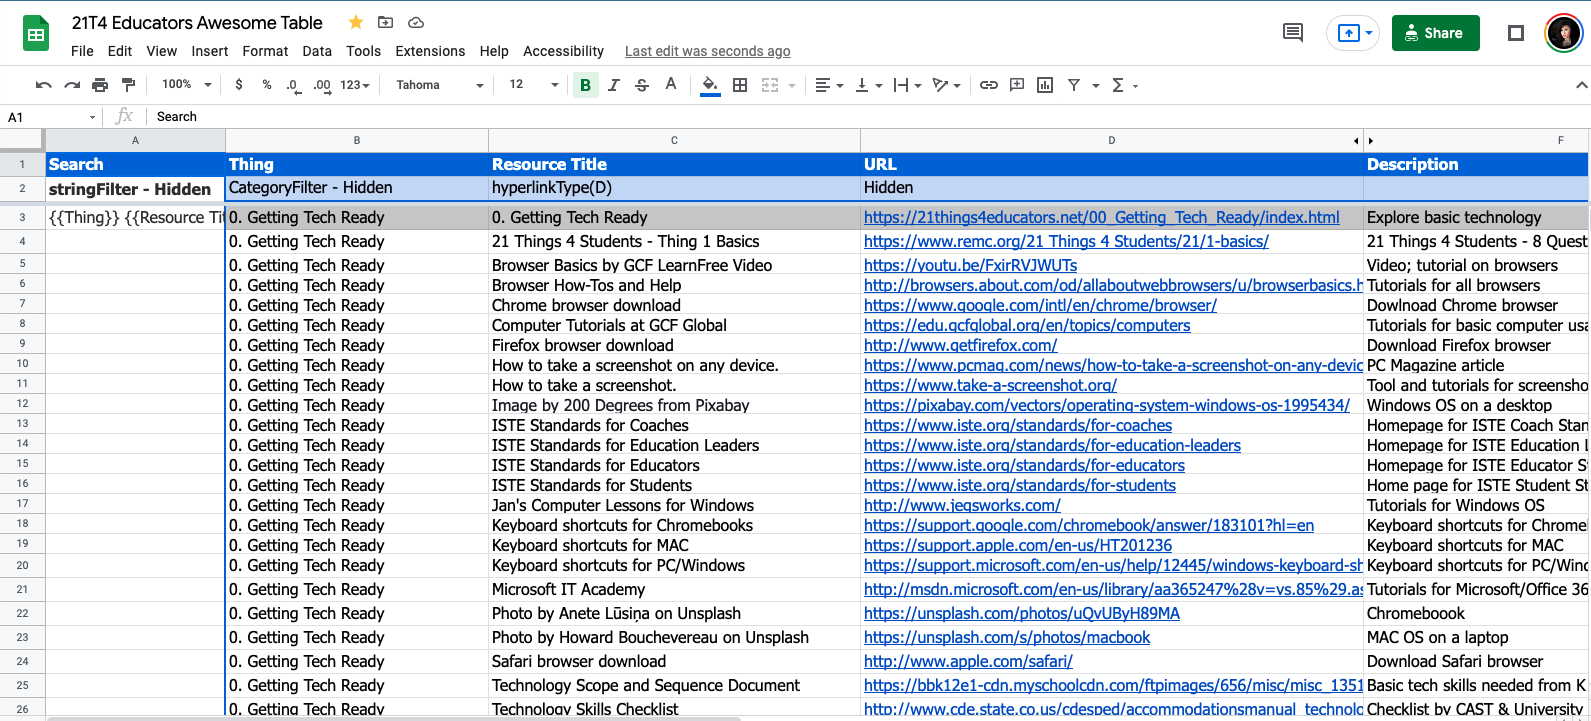Select the cell Chrome browser download

pyautogui.click(x=674, y=305)
